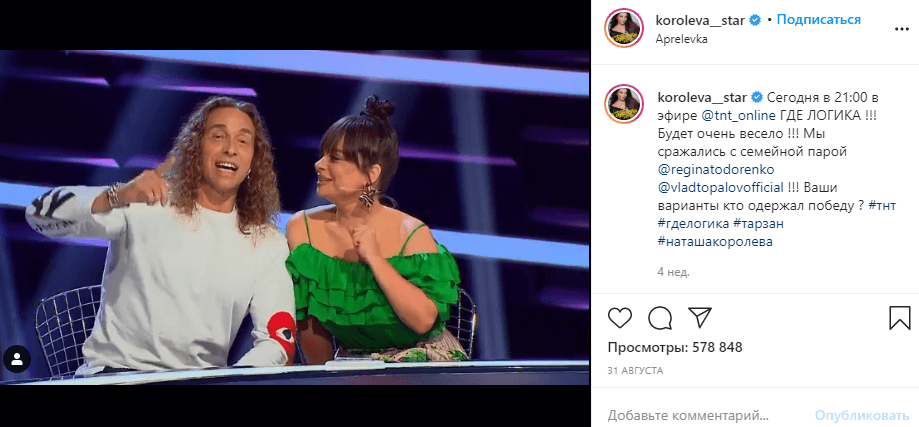Click Подписаться to follow the account
919x427 pixels.
[819, 19]
